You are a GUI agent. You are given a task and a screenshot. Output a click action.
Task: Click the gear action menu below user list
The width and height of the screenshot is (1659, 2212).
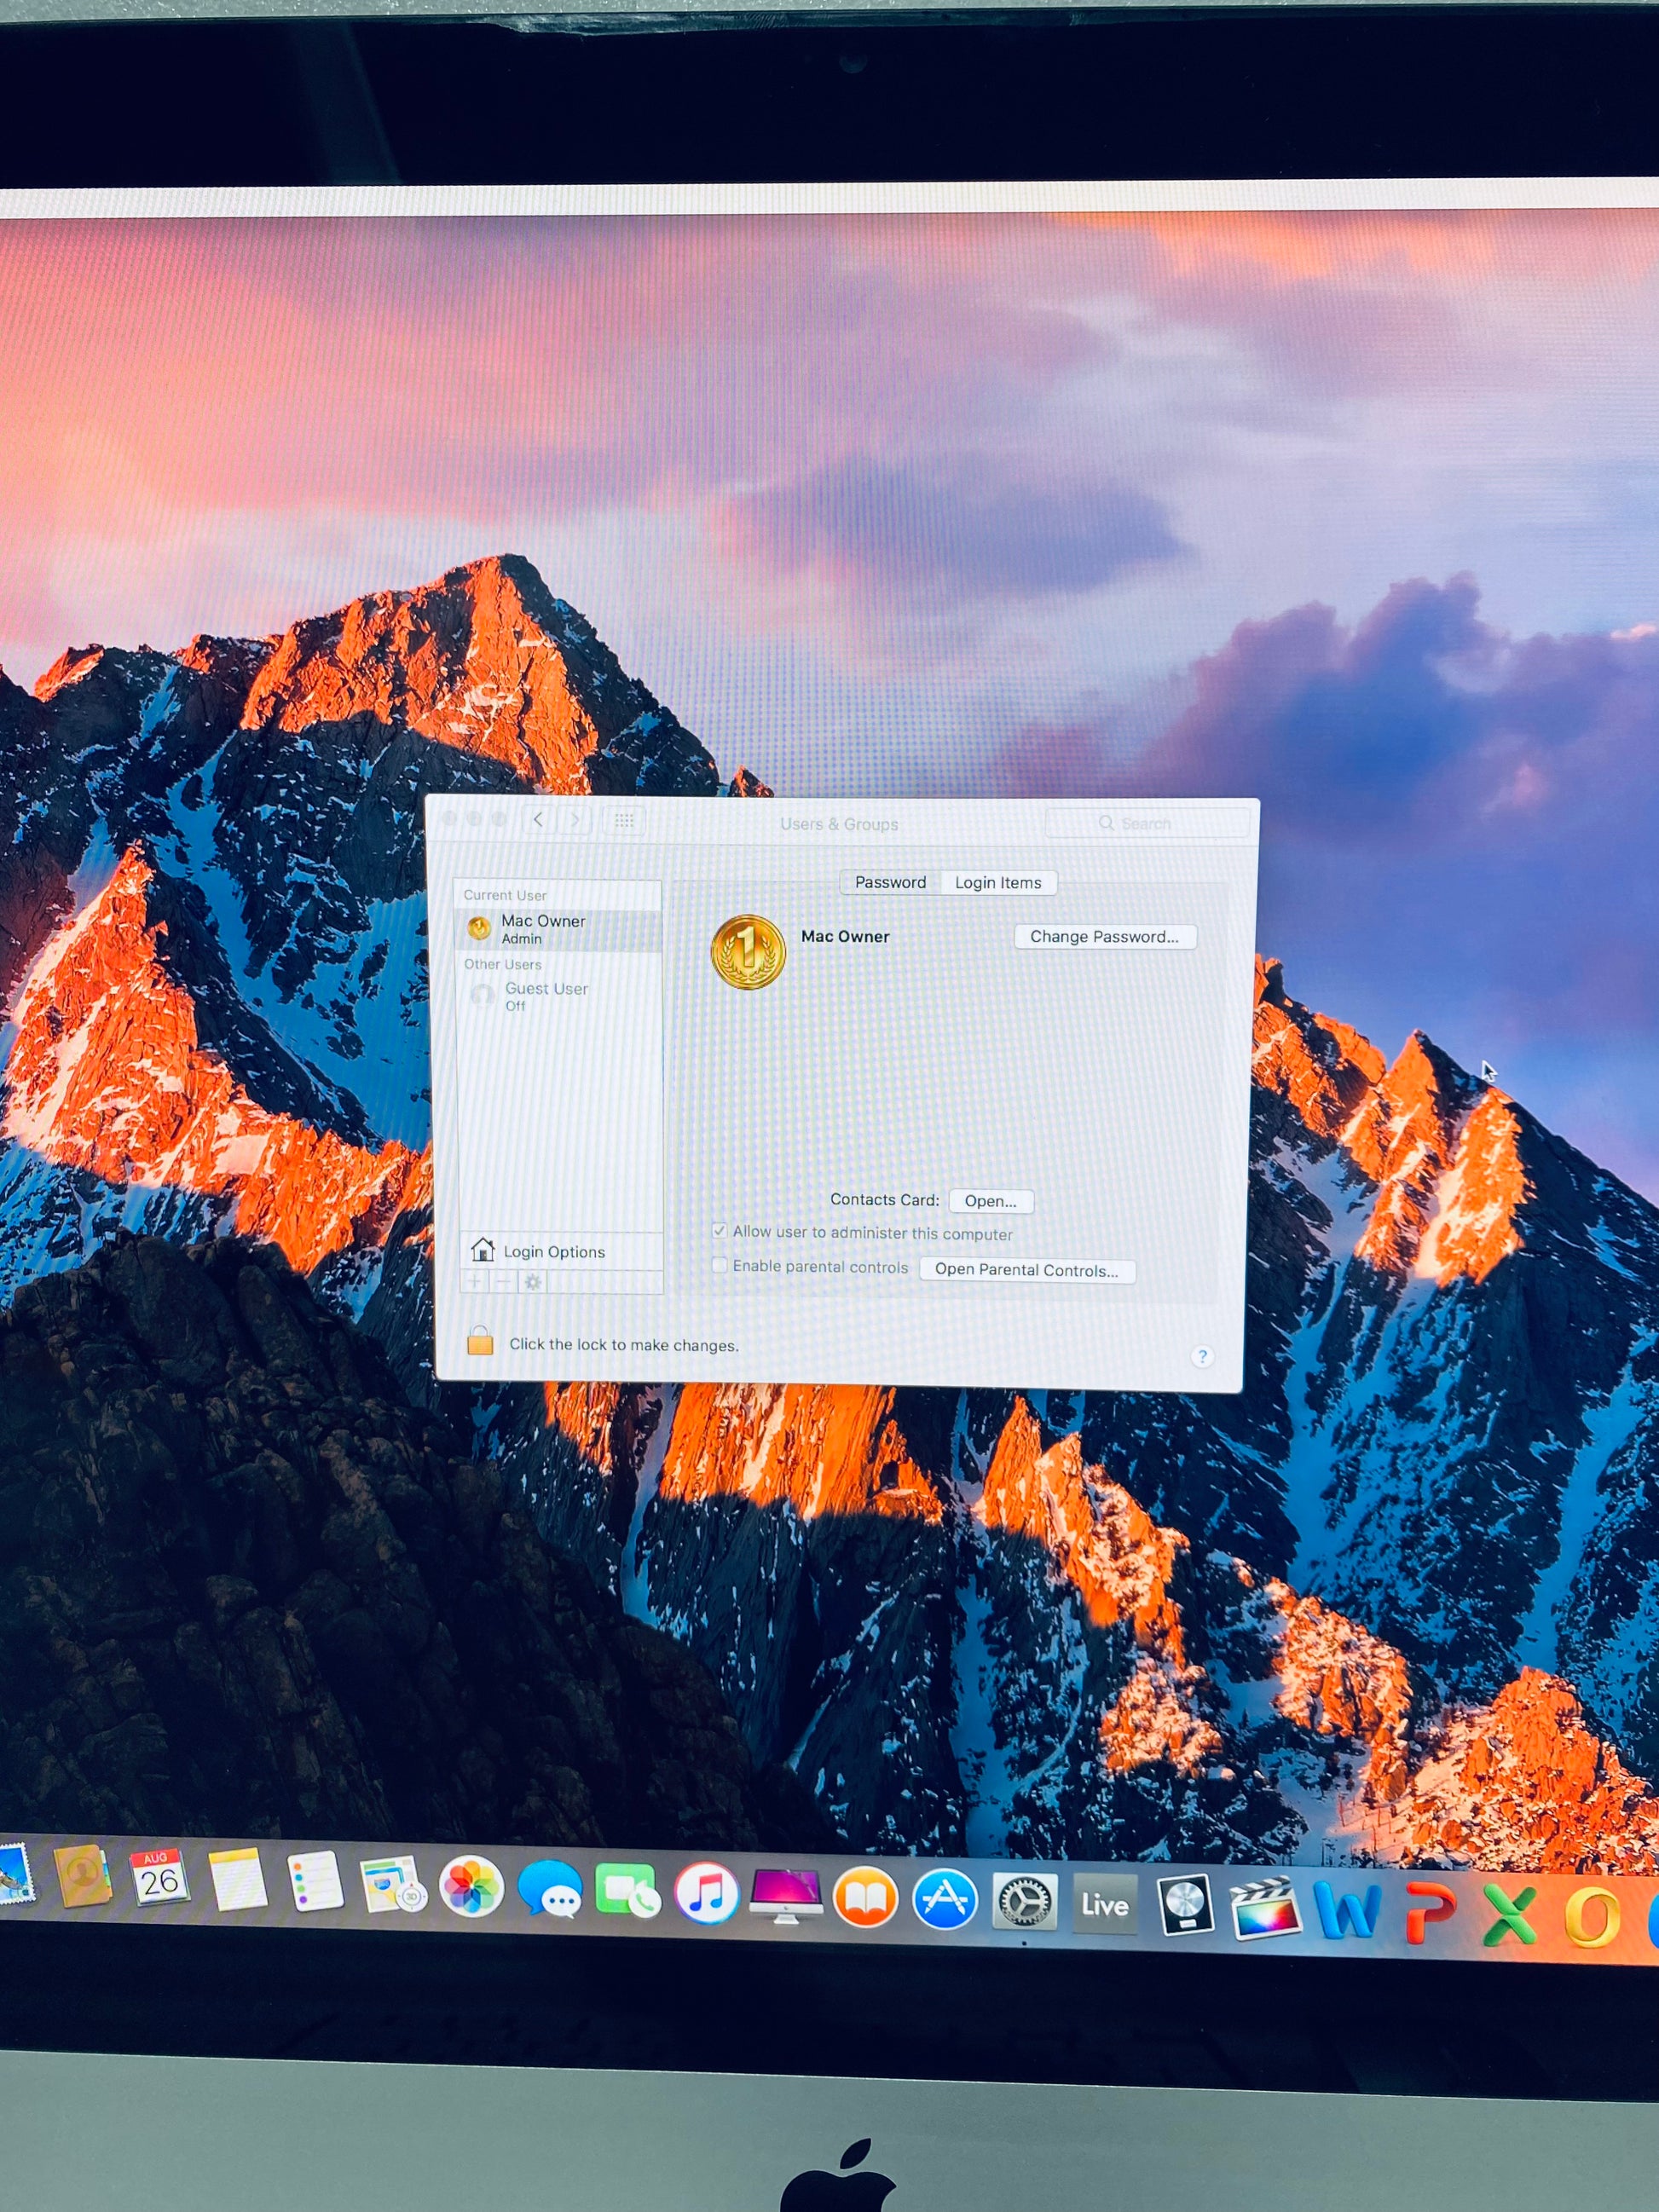pos(533,1282)
